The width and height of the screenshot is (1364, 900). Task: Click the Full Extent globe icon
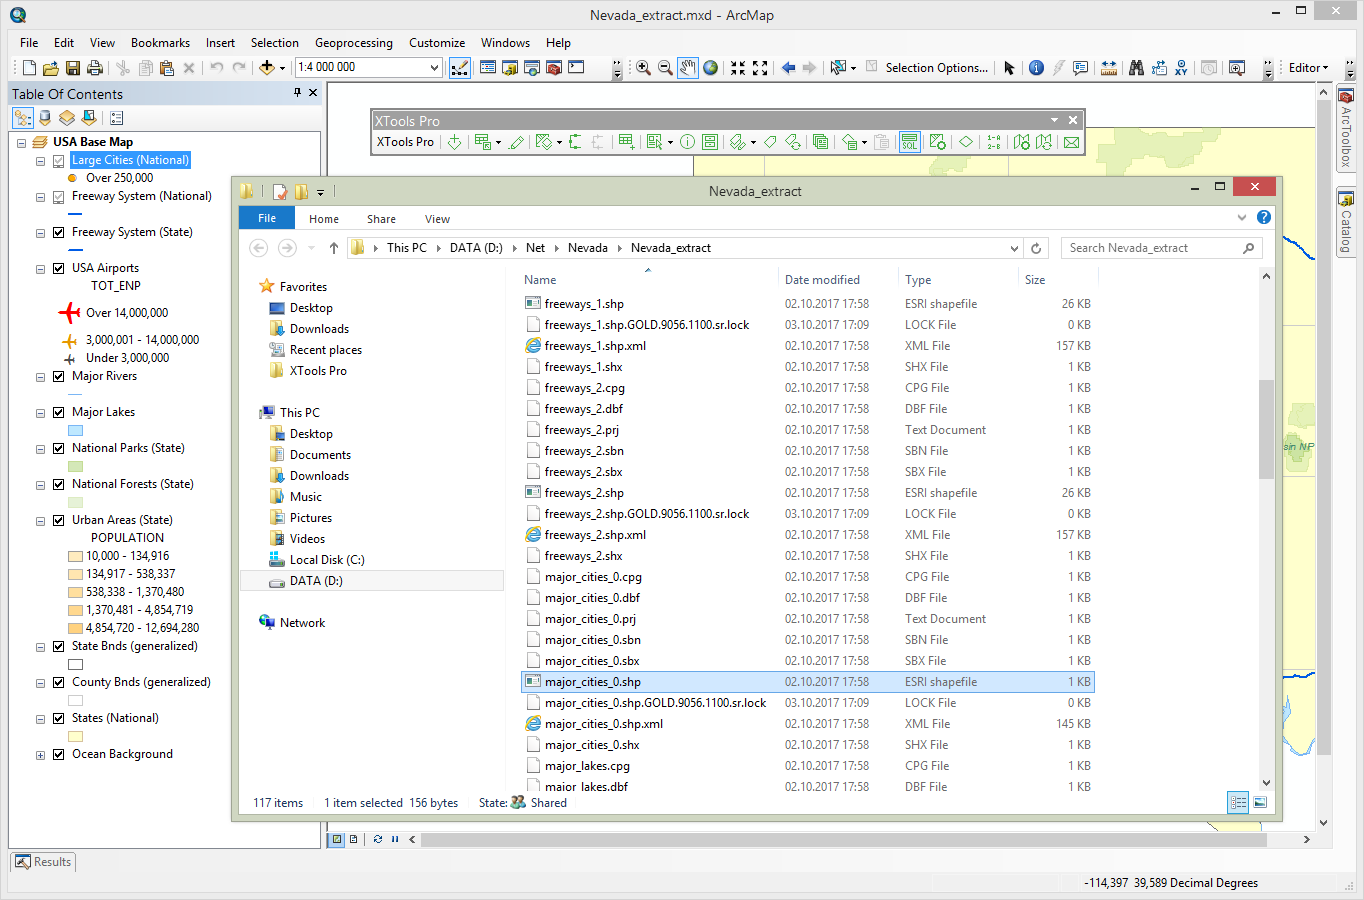(710, 68)
